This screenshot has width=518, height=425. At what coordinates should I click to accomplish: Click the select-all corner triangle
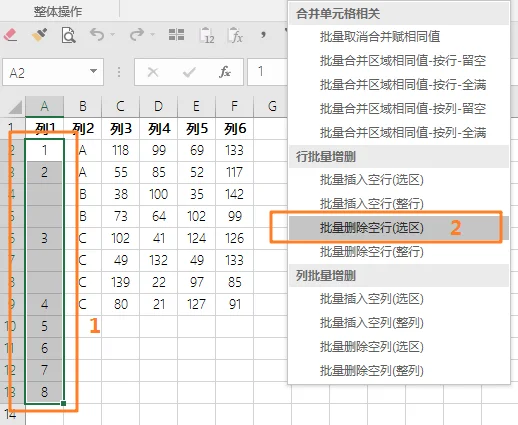click(15, 107)
